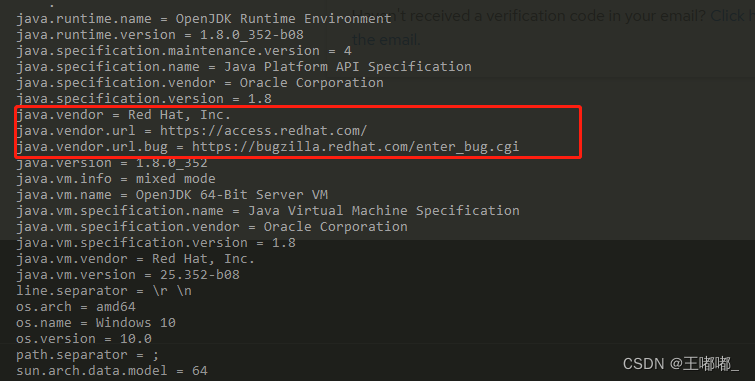Click the os.arch = amd64 line
The height and width of the screenshot is (381, 755).
pos(76,306)
